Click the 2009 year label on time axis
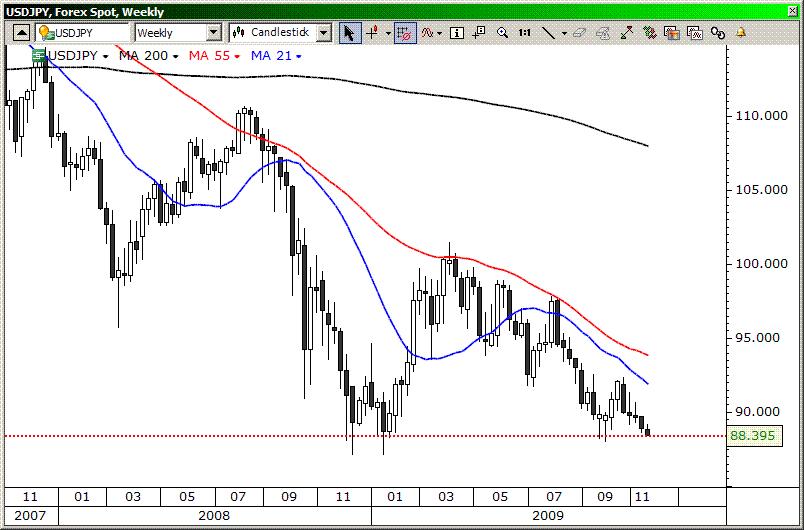Screen dimensions: 804x530 click(548, 516)
